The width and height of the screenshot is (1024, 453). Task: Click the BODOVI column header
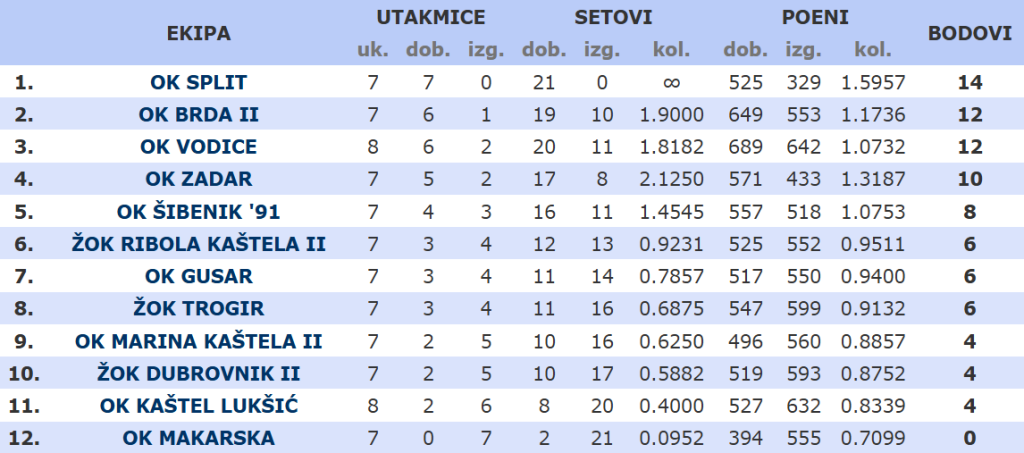969,33
